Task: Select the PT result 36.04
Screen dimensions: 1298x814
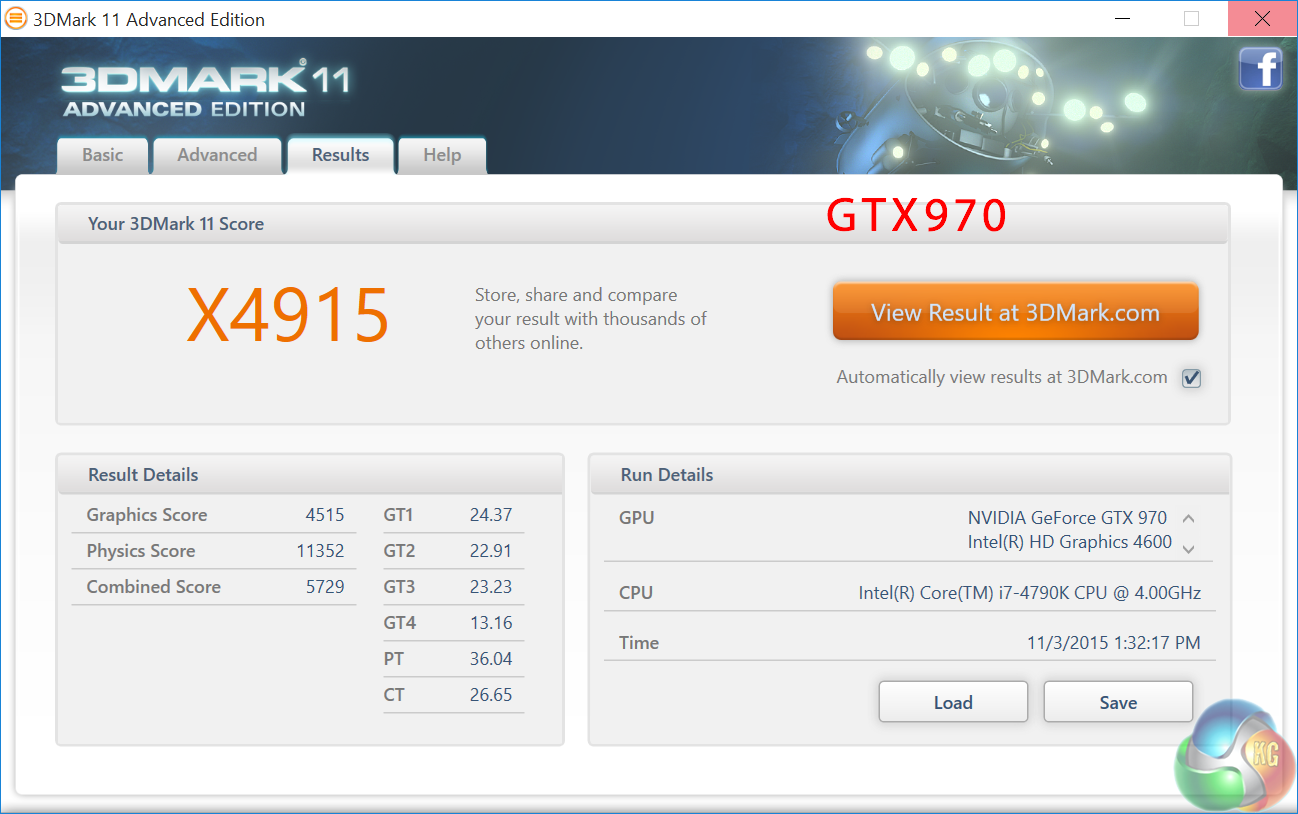Action: [x=491, y=659]
